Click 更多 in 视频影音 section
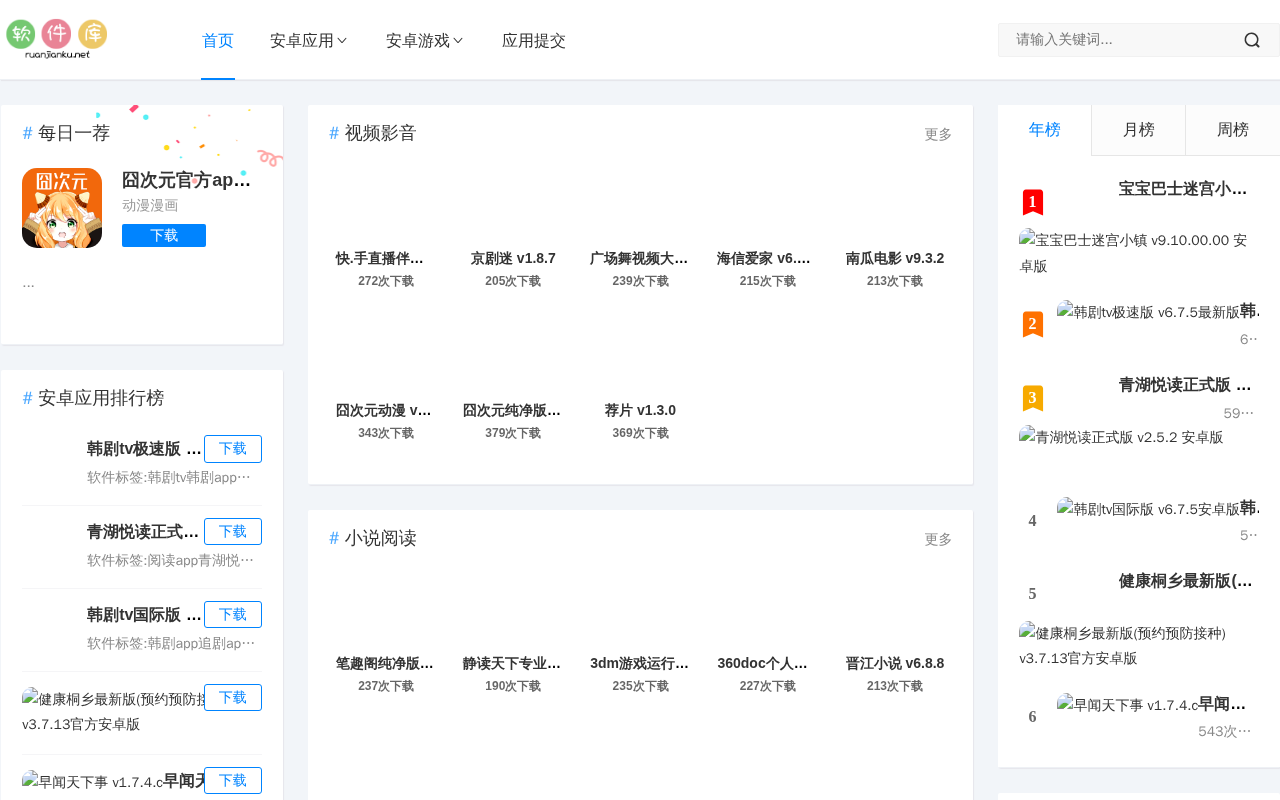 point(938,134)
